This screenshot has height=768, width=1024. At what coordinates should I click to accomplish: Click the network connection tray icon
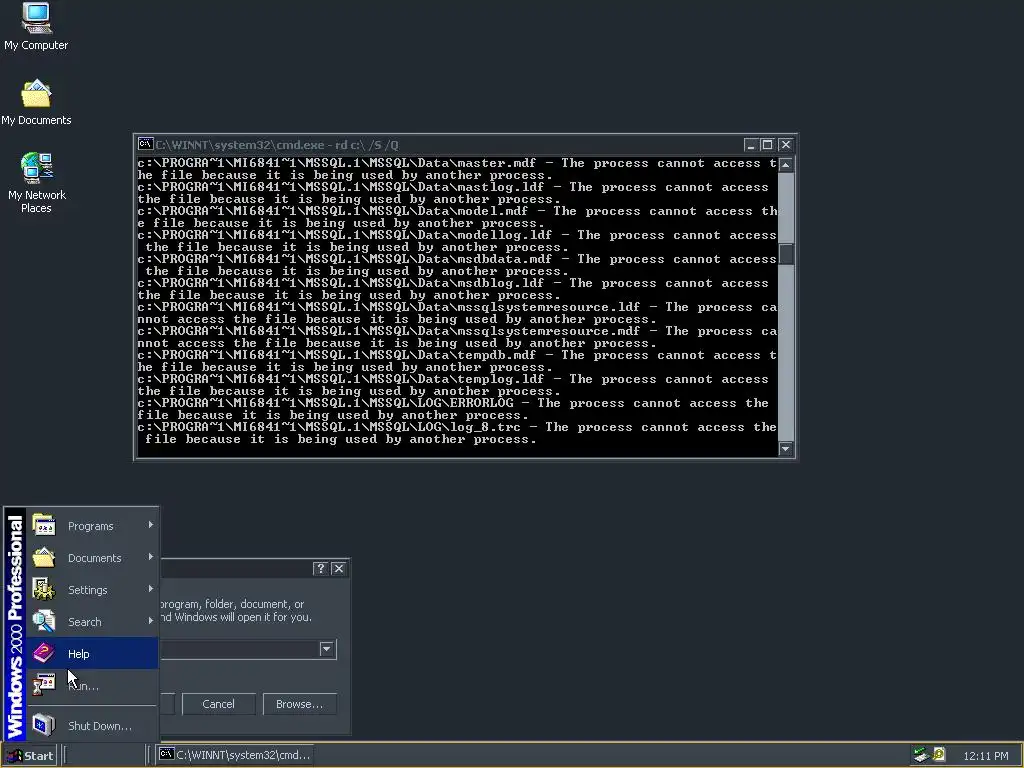tap(921, 755)
